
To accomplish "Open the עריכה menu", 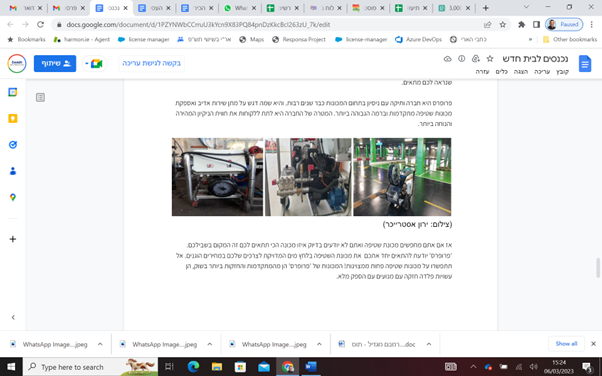I will [x=542, y=72].
